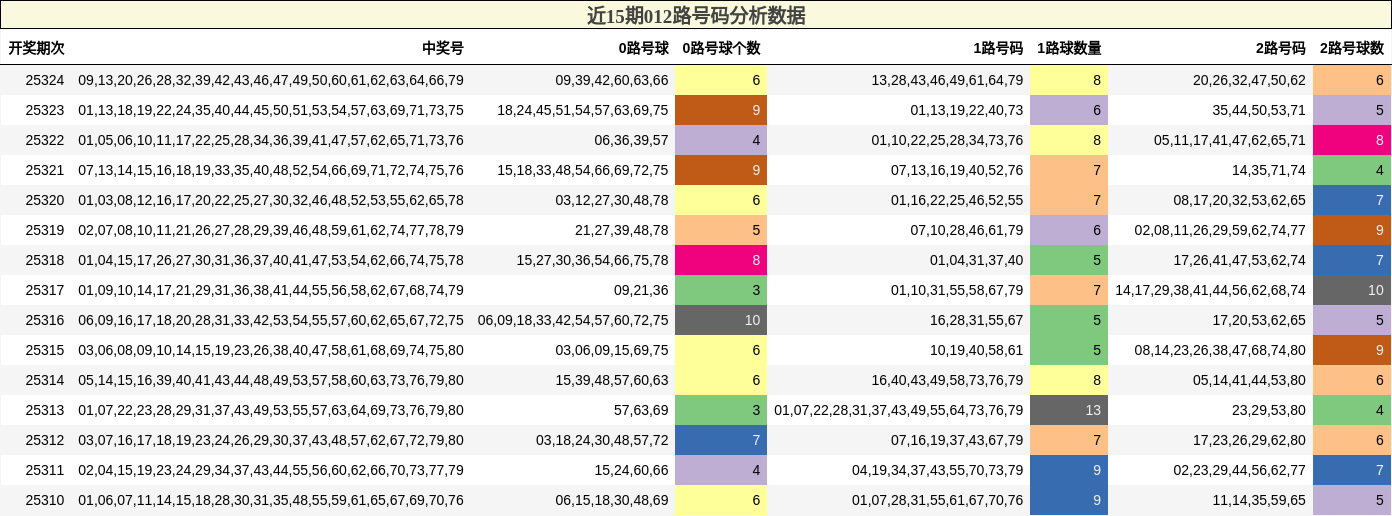The width and height of the screenshot is (1392, 516).
Task: Select draw period 25313
Action: [x=45, y=410]
